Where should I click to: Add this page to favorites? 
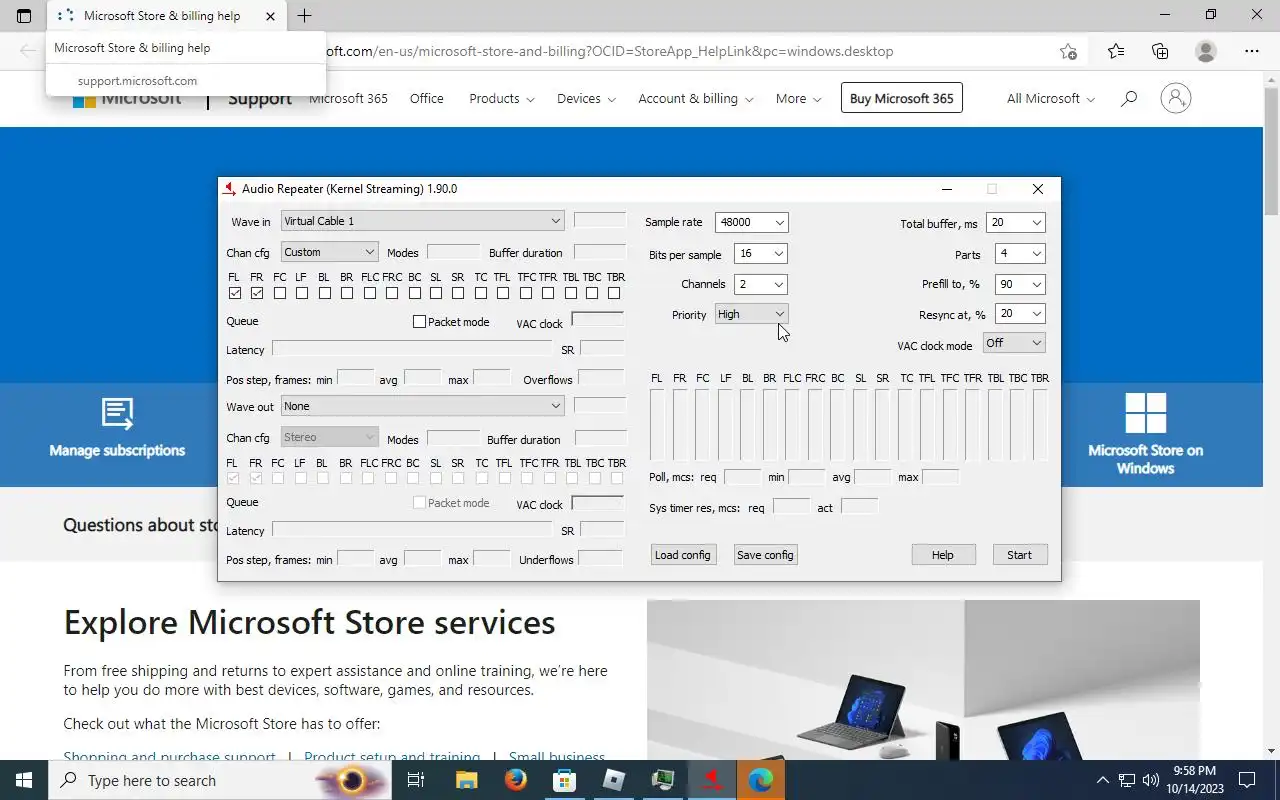tap(1068, 51)
